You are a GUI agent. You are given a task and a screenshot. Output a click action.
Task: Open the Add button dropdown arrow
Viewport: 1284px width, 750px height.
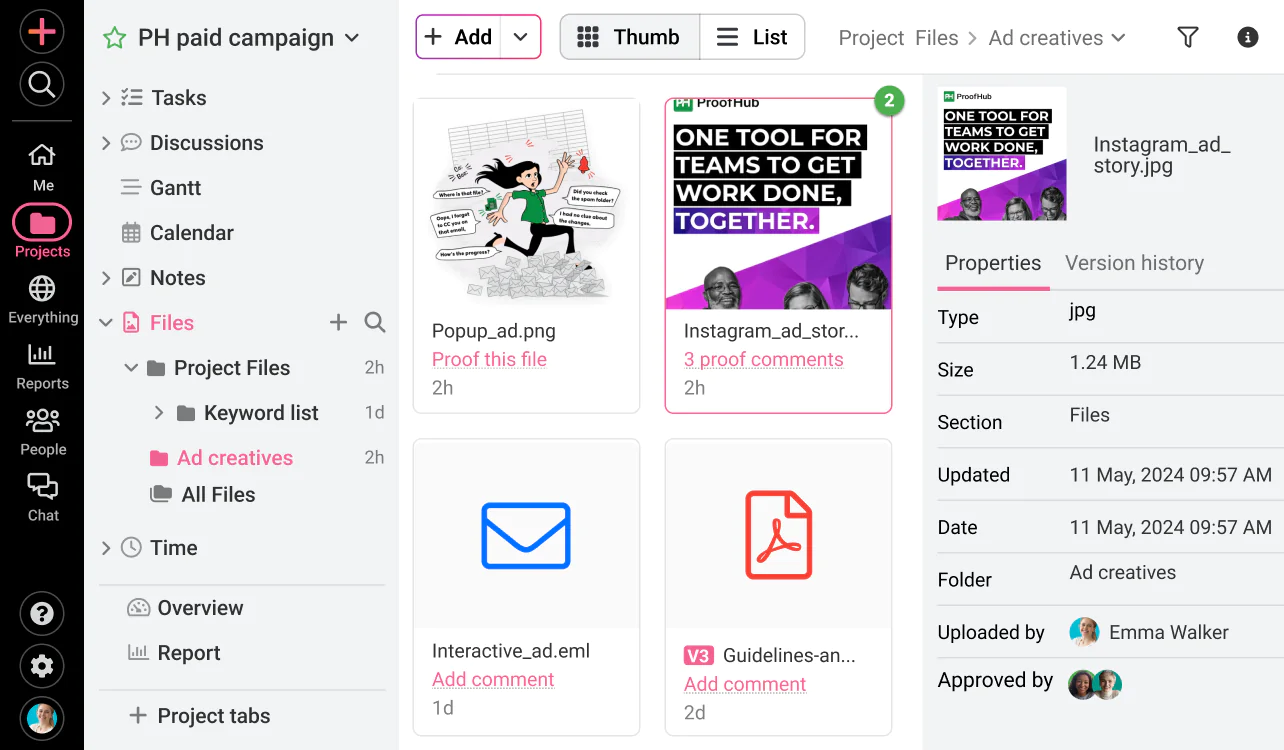[x=520, y=37]
